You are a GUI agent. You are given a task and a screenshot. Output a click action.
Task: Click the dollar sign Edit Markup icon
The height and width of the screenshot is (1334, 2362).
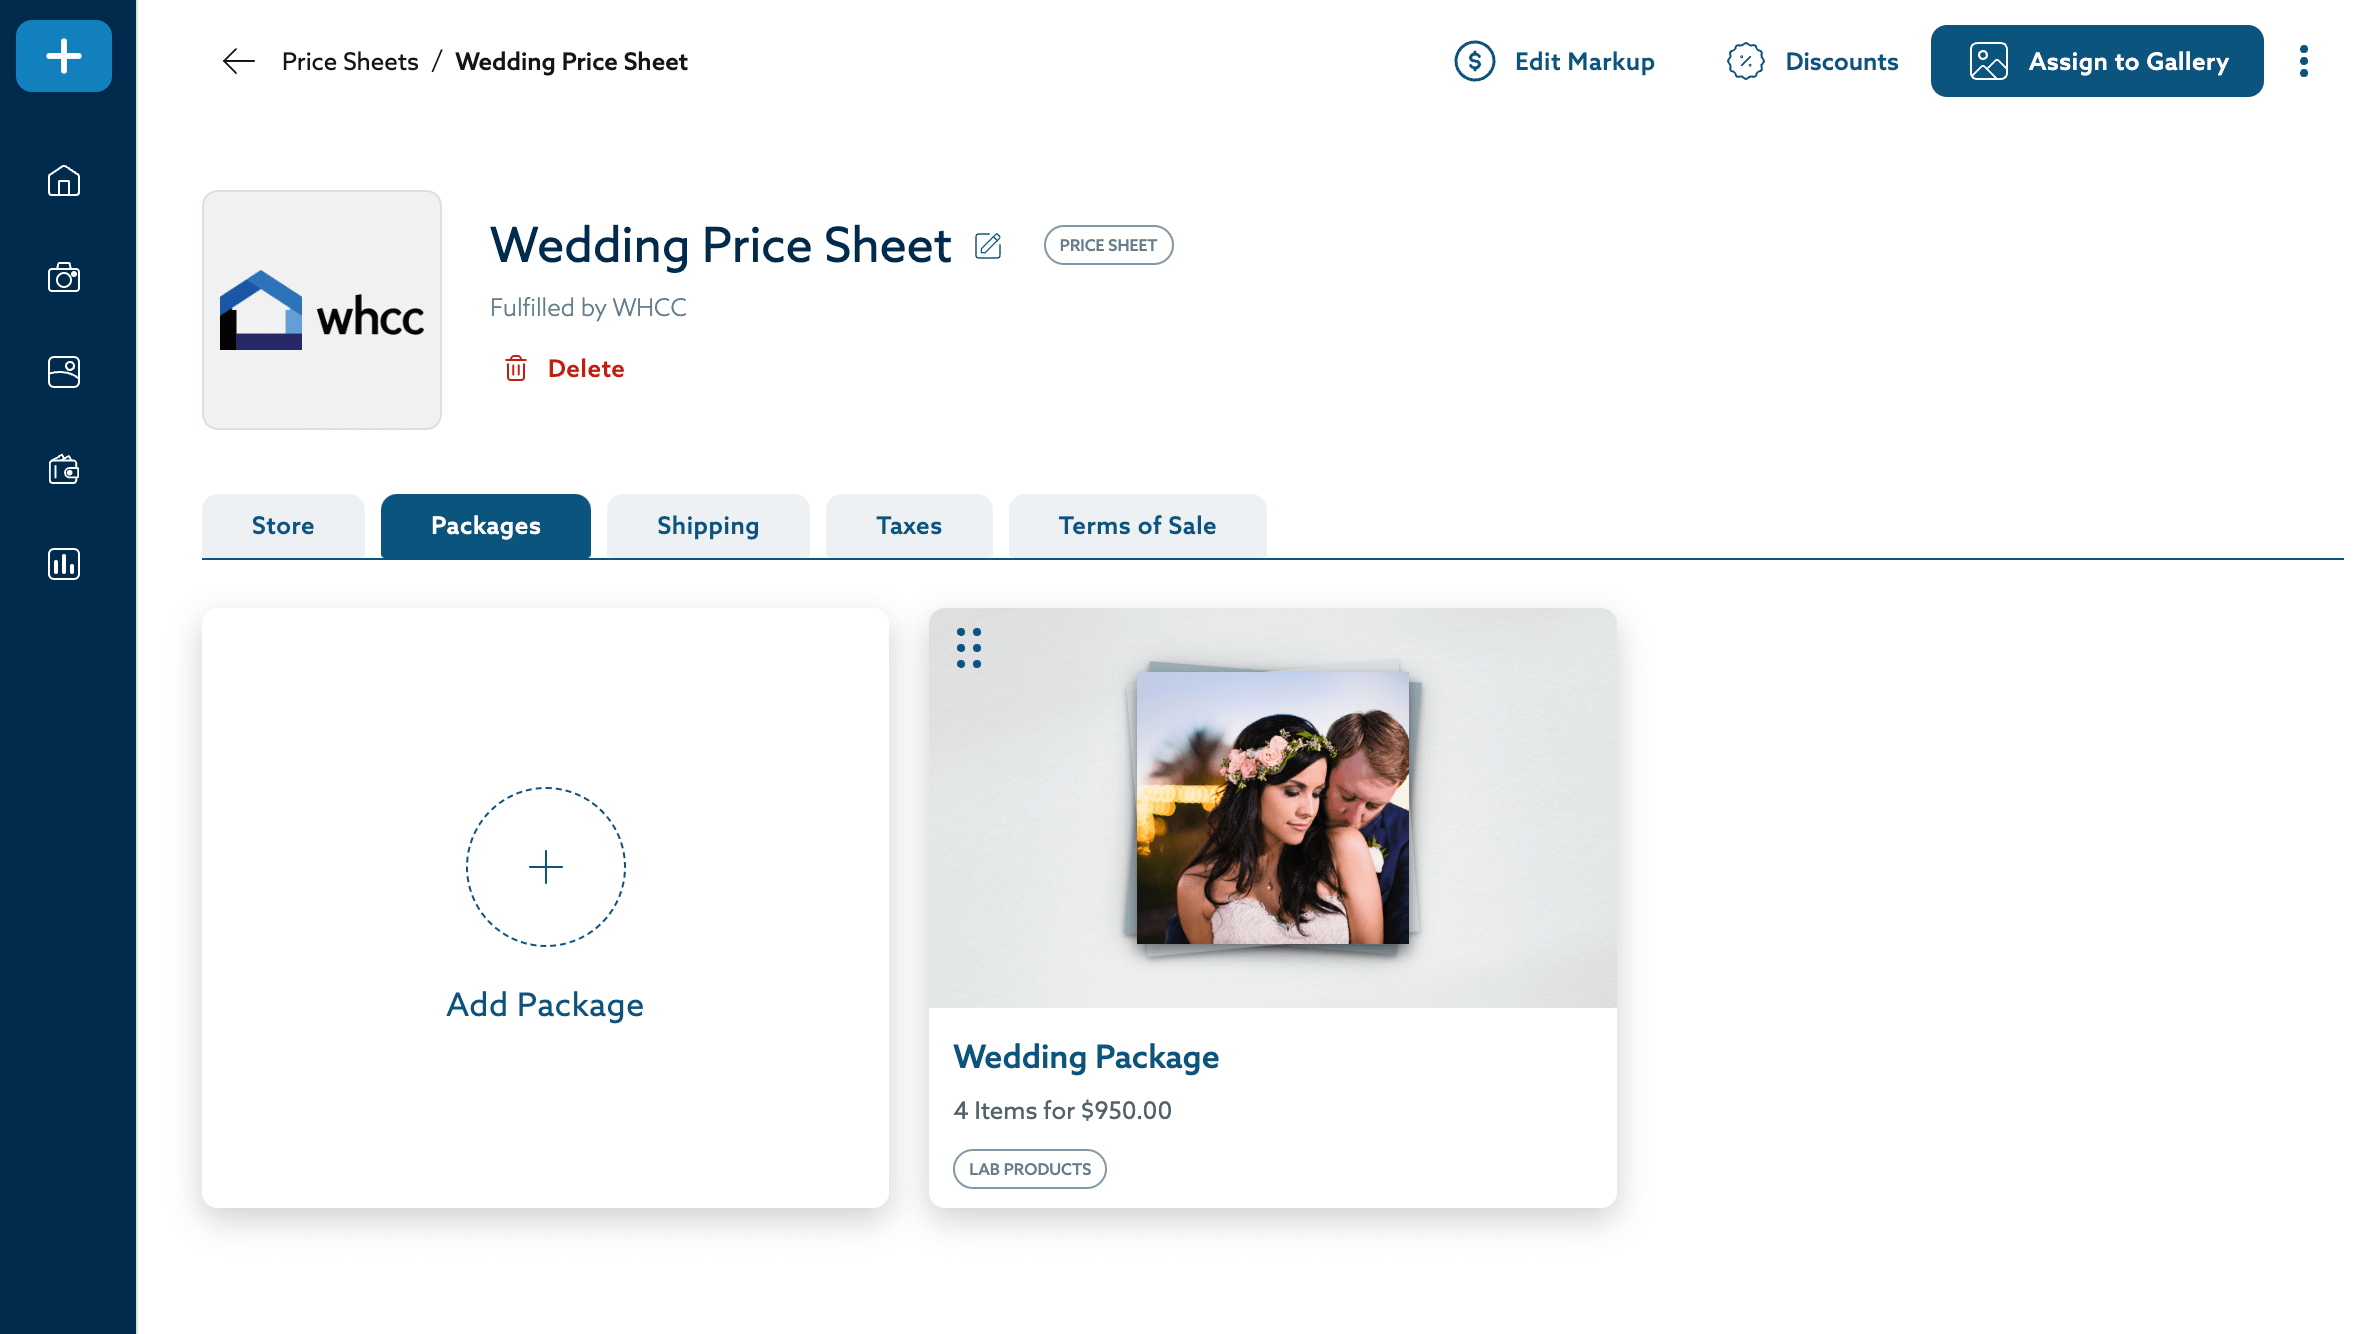(1475, 62)
